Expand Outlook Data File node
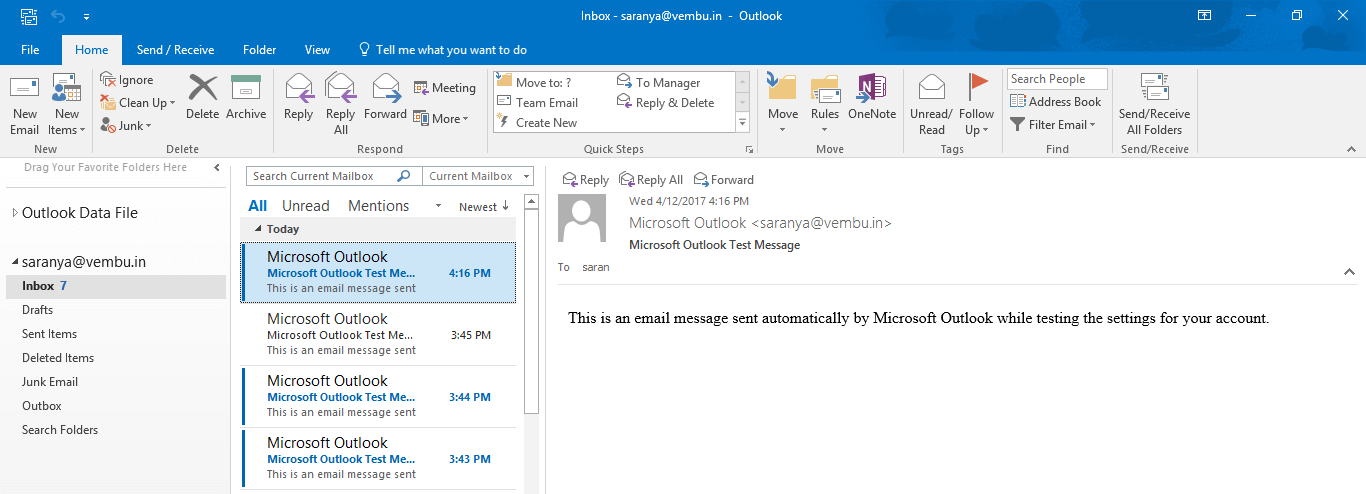Viewport: 1366px width, 494px height. tap(14, 213)
